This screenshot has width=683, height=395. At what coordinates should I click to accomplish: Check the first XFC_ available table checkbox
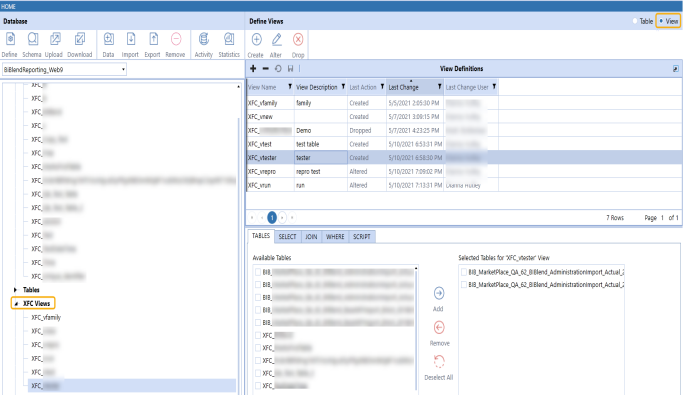click(258, 335)
